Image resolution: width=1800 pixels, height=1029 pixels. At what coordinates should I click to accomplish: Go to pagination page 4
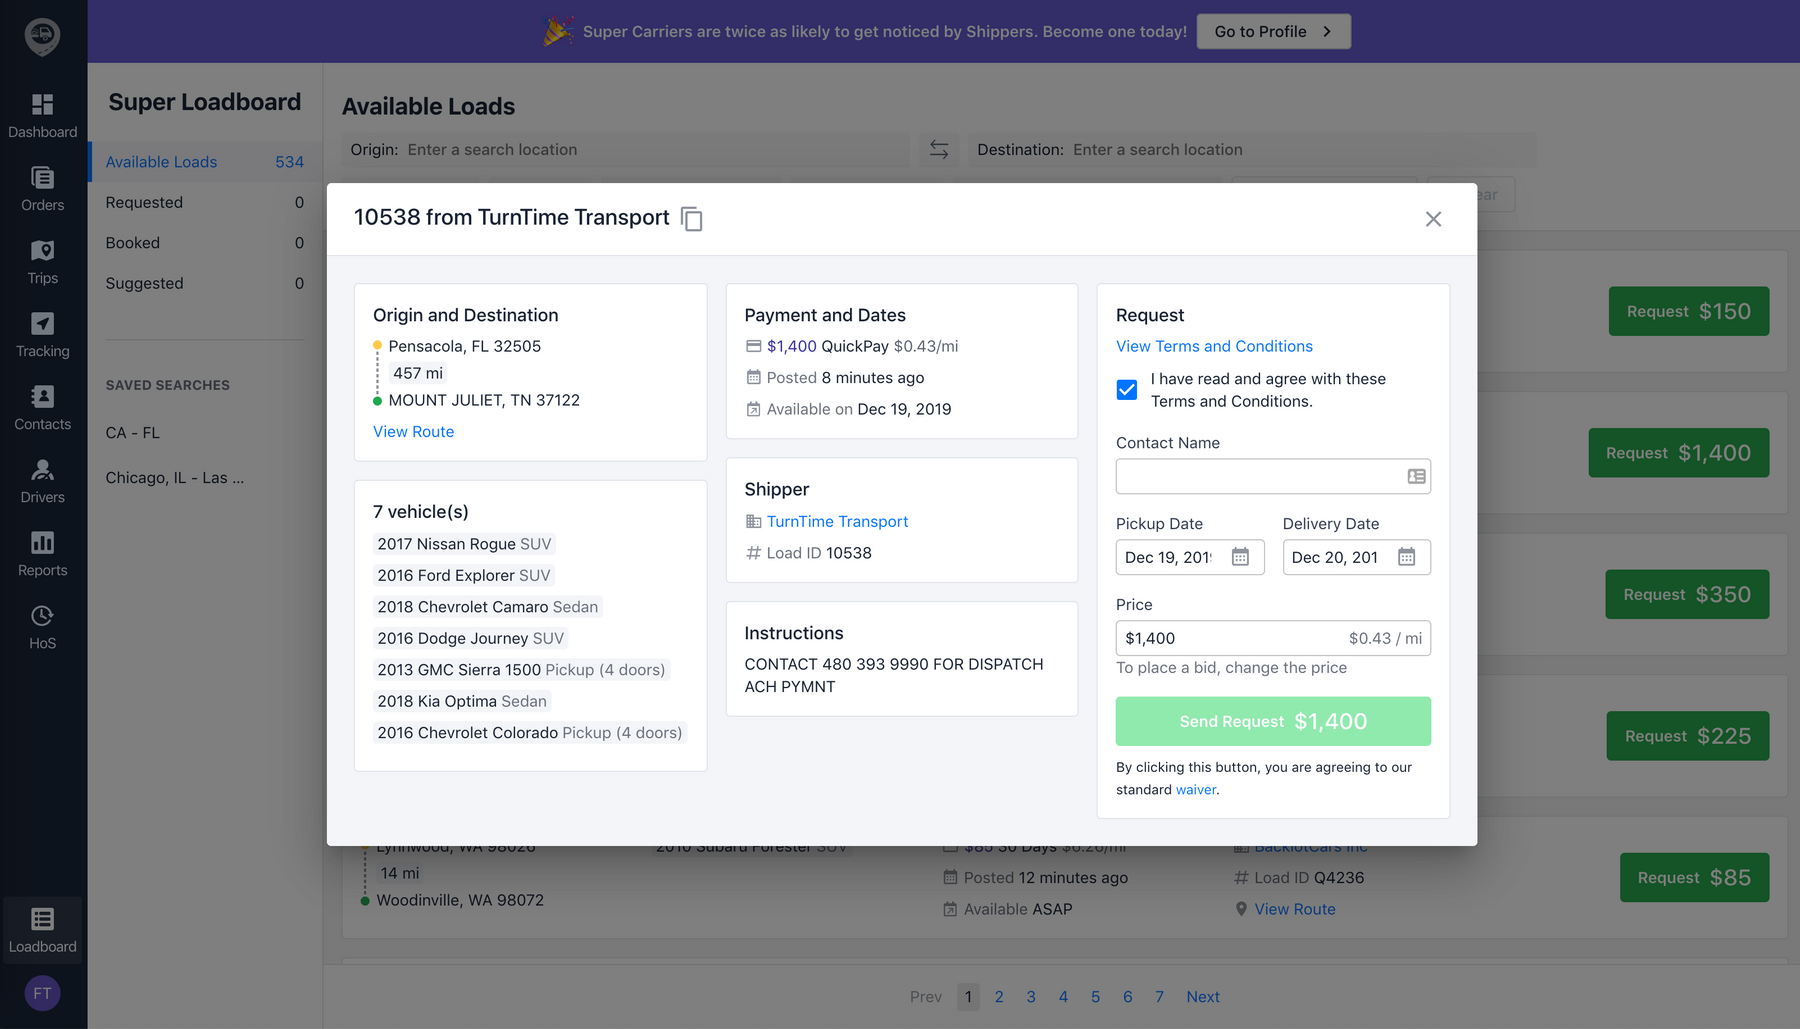pyautogui.click(x=1063, y=997)
